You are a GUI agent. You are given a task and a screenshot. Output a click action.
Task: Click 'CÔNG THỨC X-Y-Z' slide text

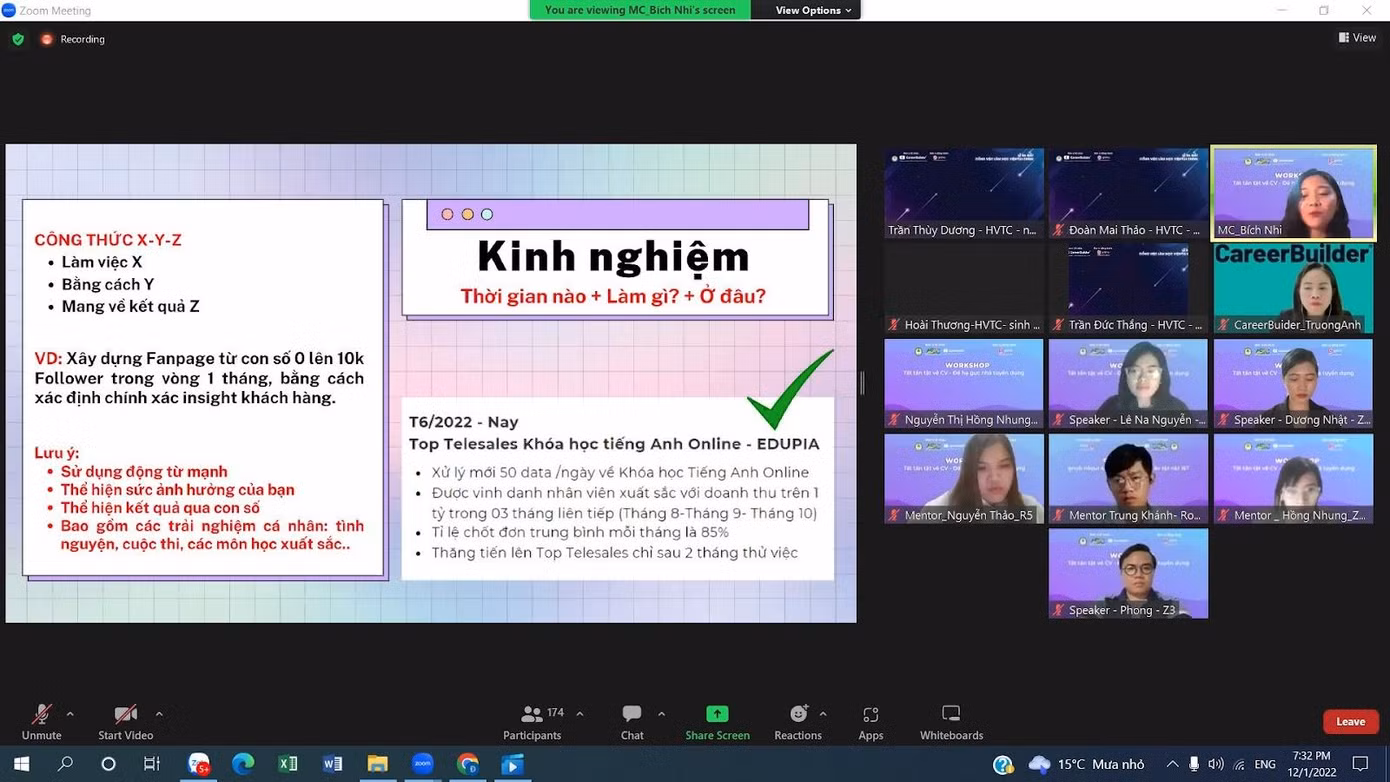[108, 240]
